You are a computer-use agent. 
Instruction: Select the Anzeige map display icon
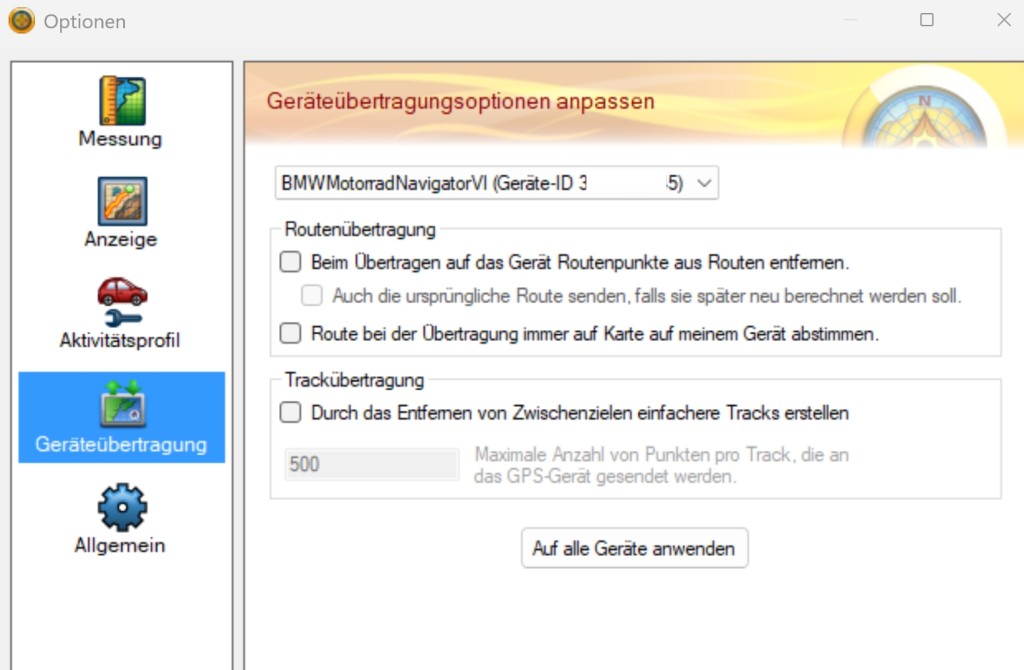click(121, 201)
